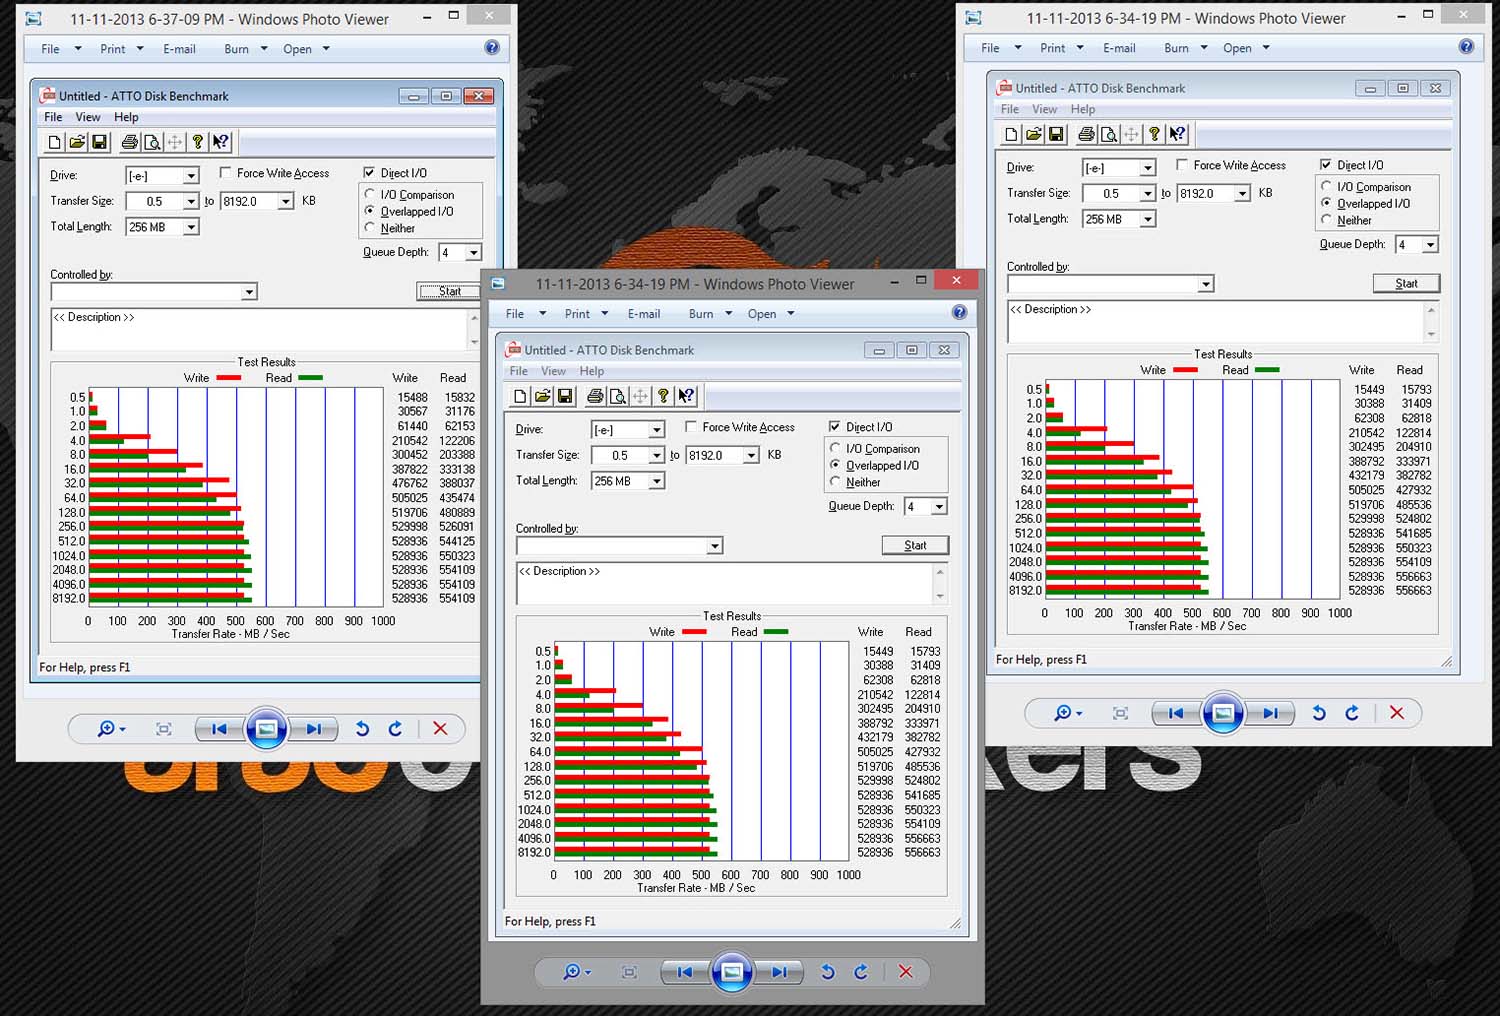Go to next photo in 6-37-09 PM viewer
Viewport: 1500px width, 1016px height.
[x=313, y=729]
